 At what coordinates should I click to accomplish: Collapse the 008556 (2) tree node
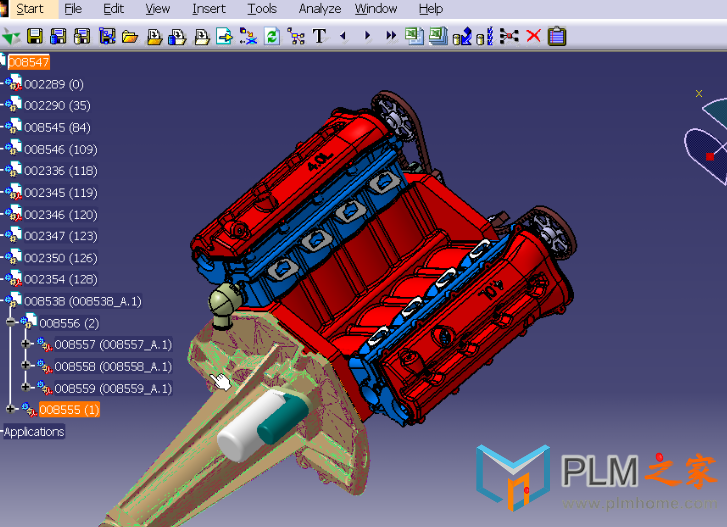click(11, 322)
